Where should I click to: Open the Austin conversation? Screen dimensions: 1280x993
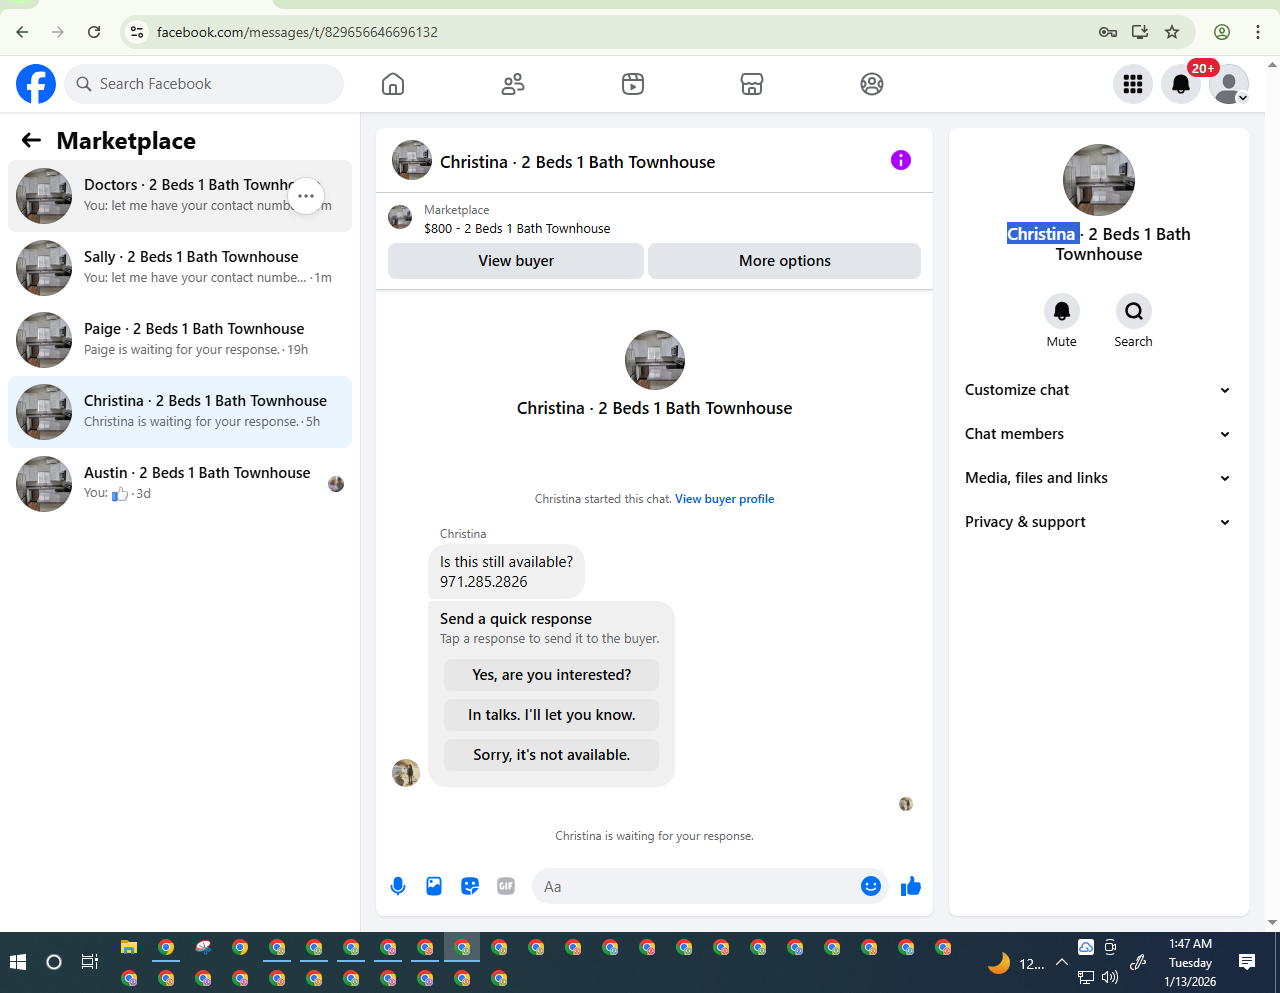point(180,484)
